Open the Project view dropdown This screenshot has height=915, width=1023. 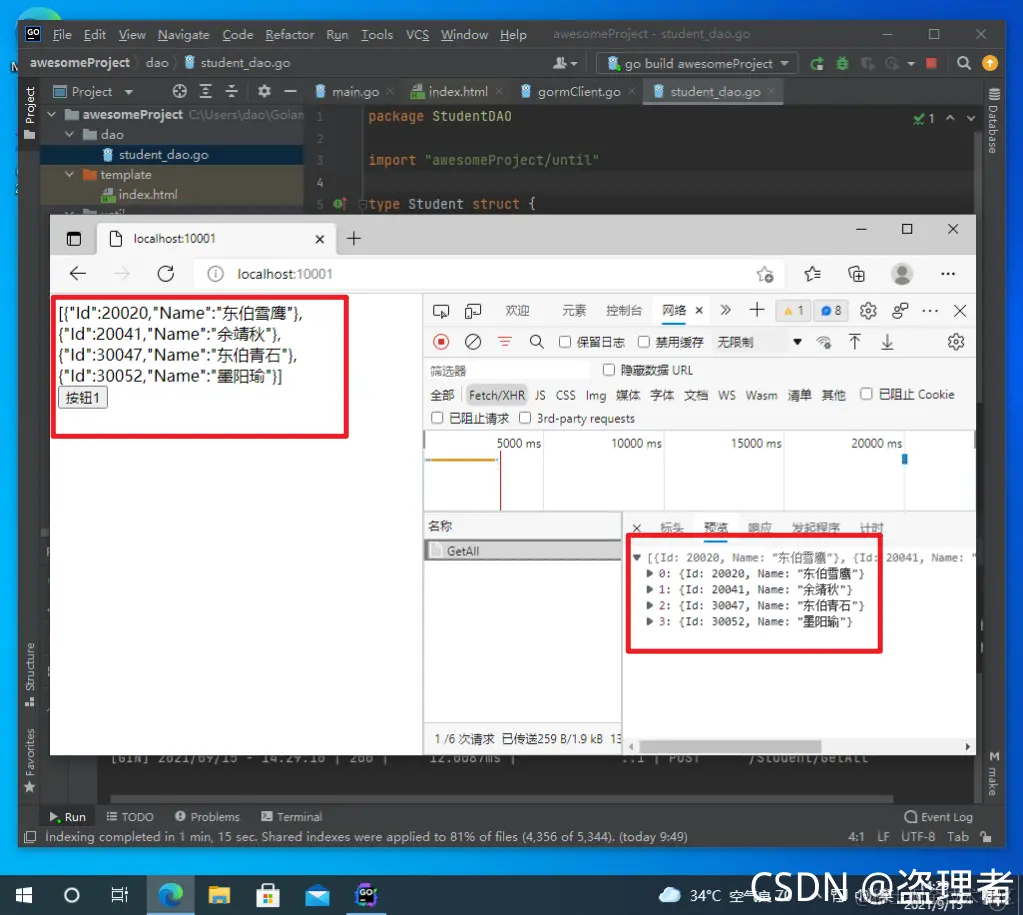click(x=129, y=92)
